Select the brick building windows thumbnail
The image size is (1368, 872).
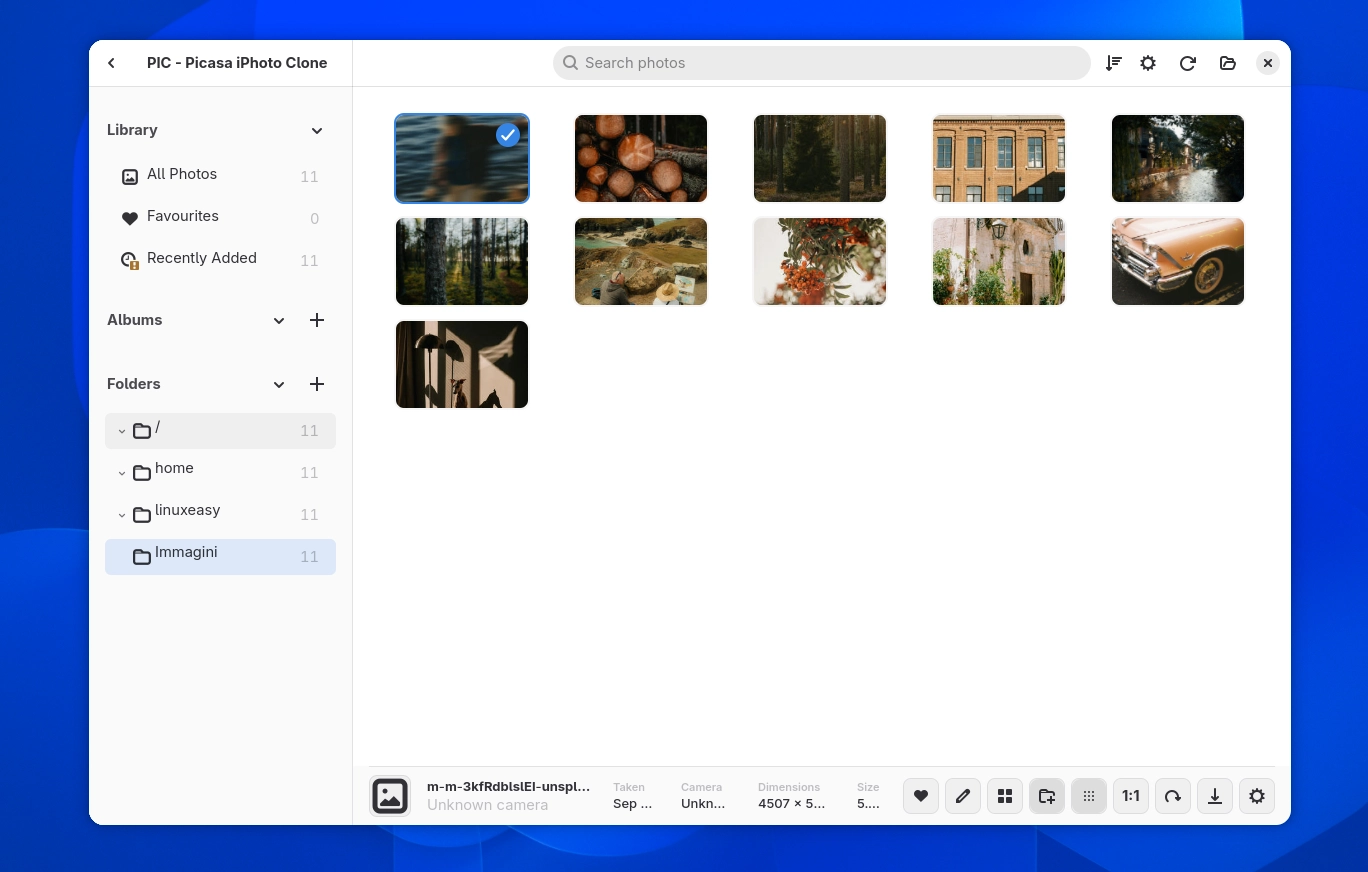999,158
